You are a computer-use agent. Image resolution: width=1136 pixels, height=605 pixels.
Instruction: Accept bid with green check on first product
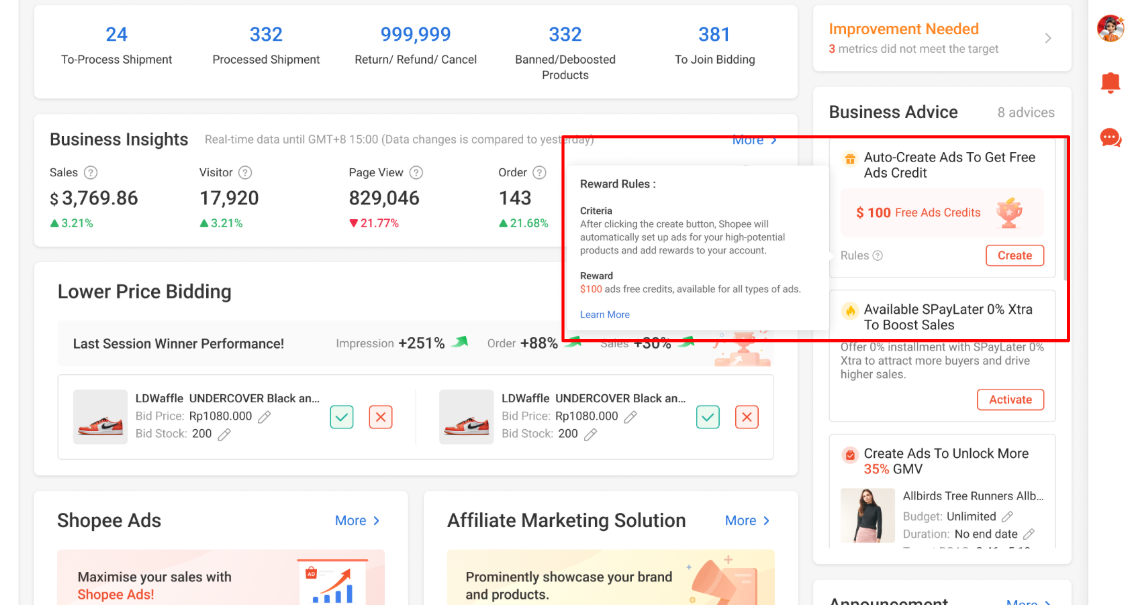pos(341,417)
